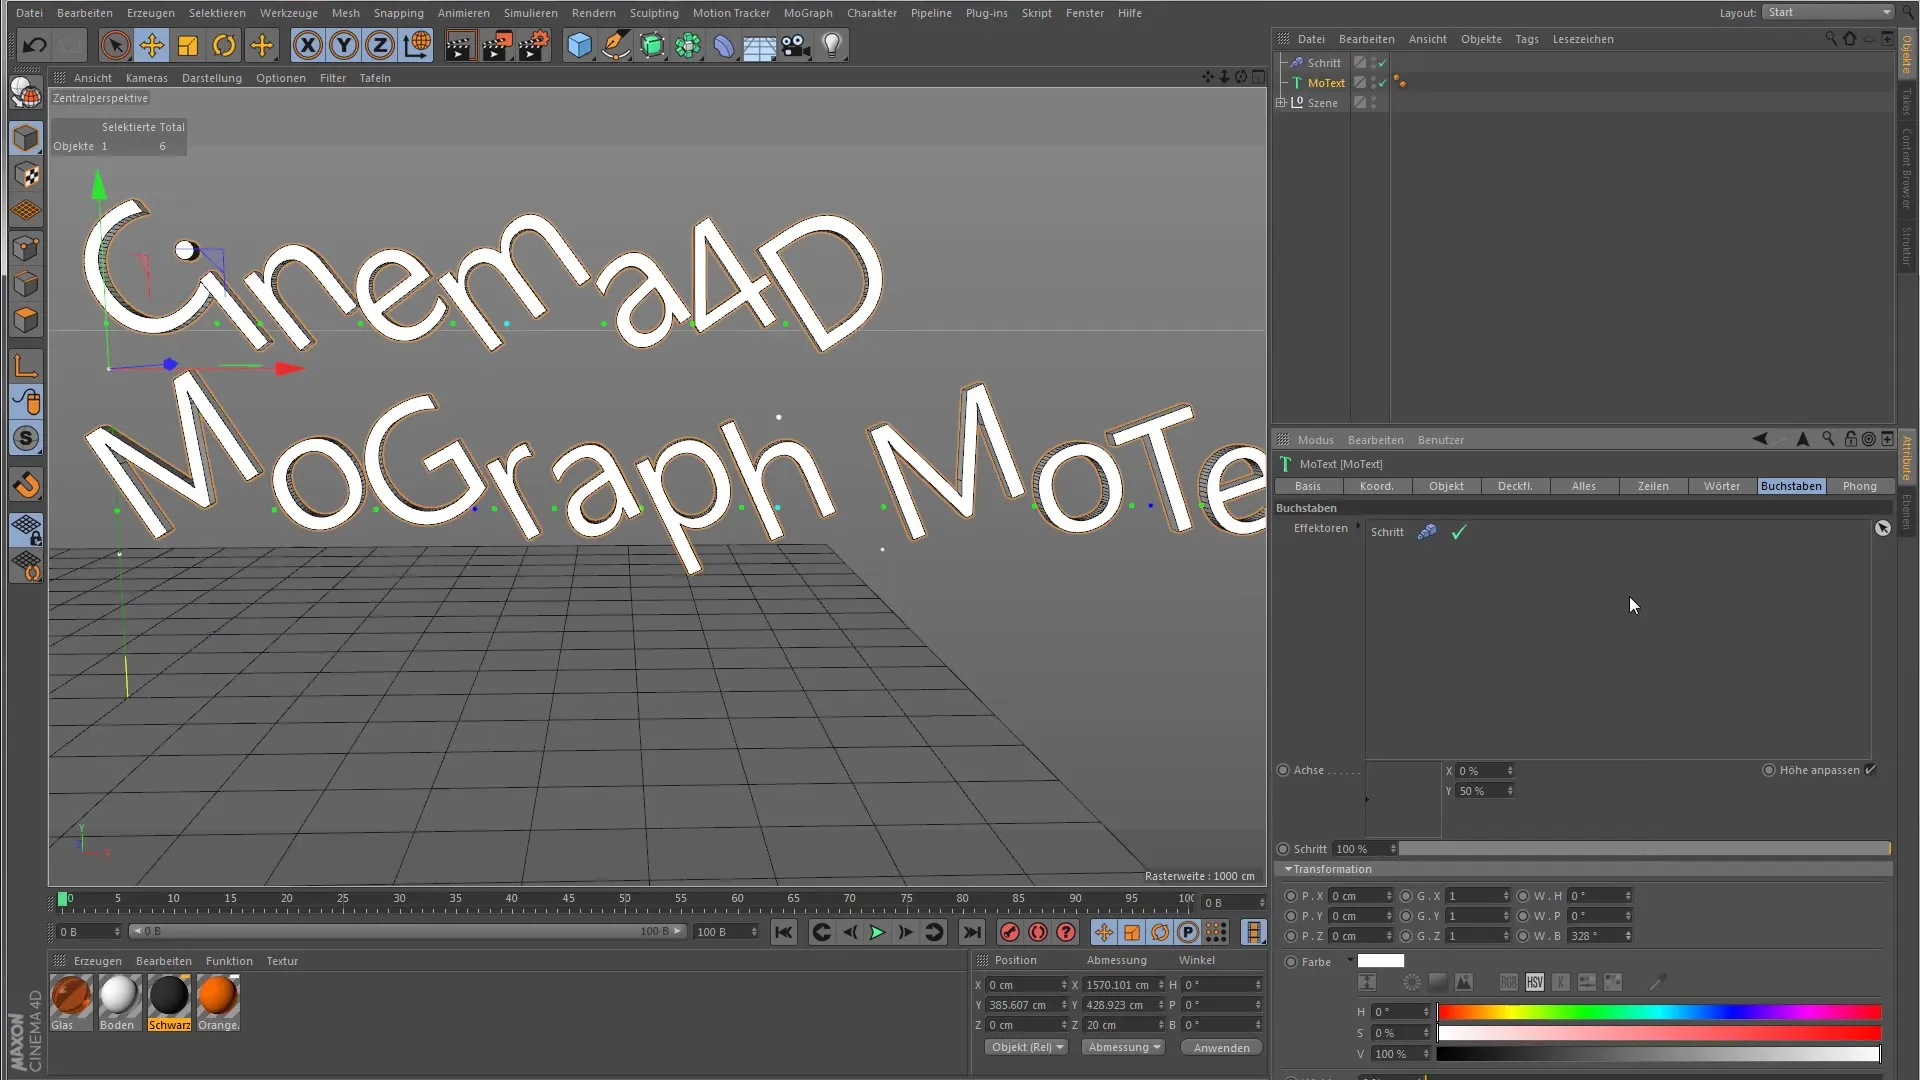The width and height of the screenshot is (1920, 1080).
Task: Activate the Move tool
Action: pyautogui.click(x=152, y=45)
